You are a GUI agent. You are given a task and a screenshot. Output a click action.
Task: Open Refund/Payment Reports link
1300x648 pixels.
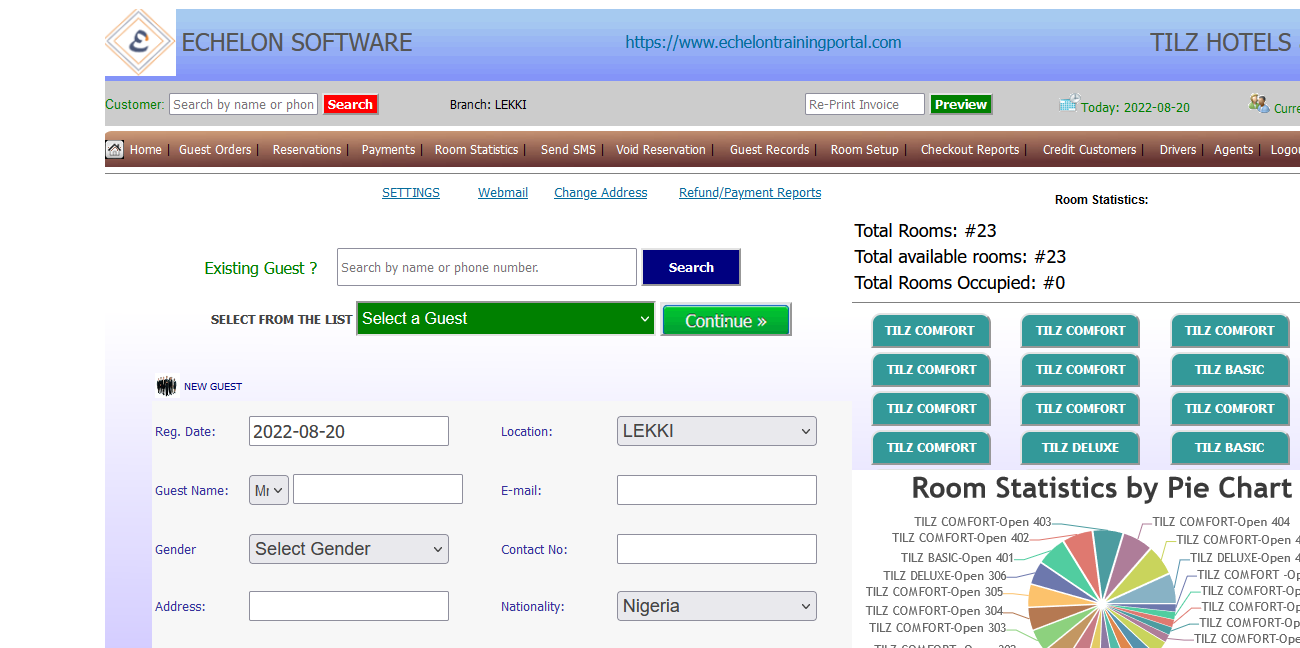tap(750, 193)
